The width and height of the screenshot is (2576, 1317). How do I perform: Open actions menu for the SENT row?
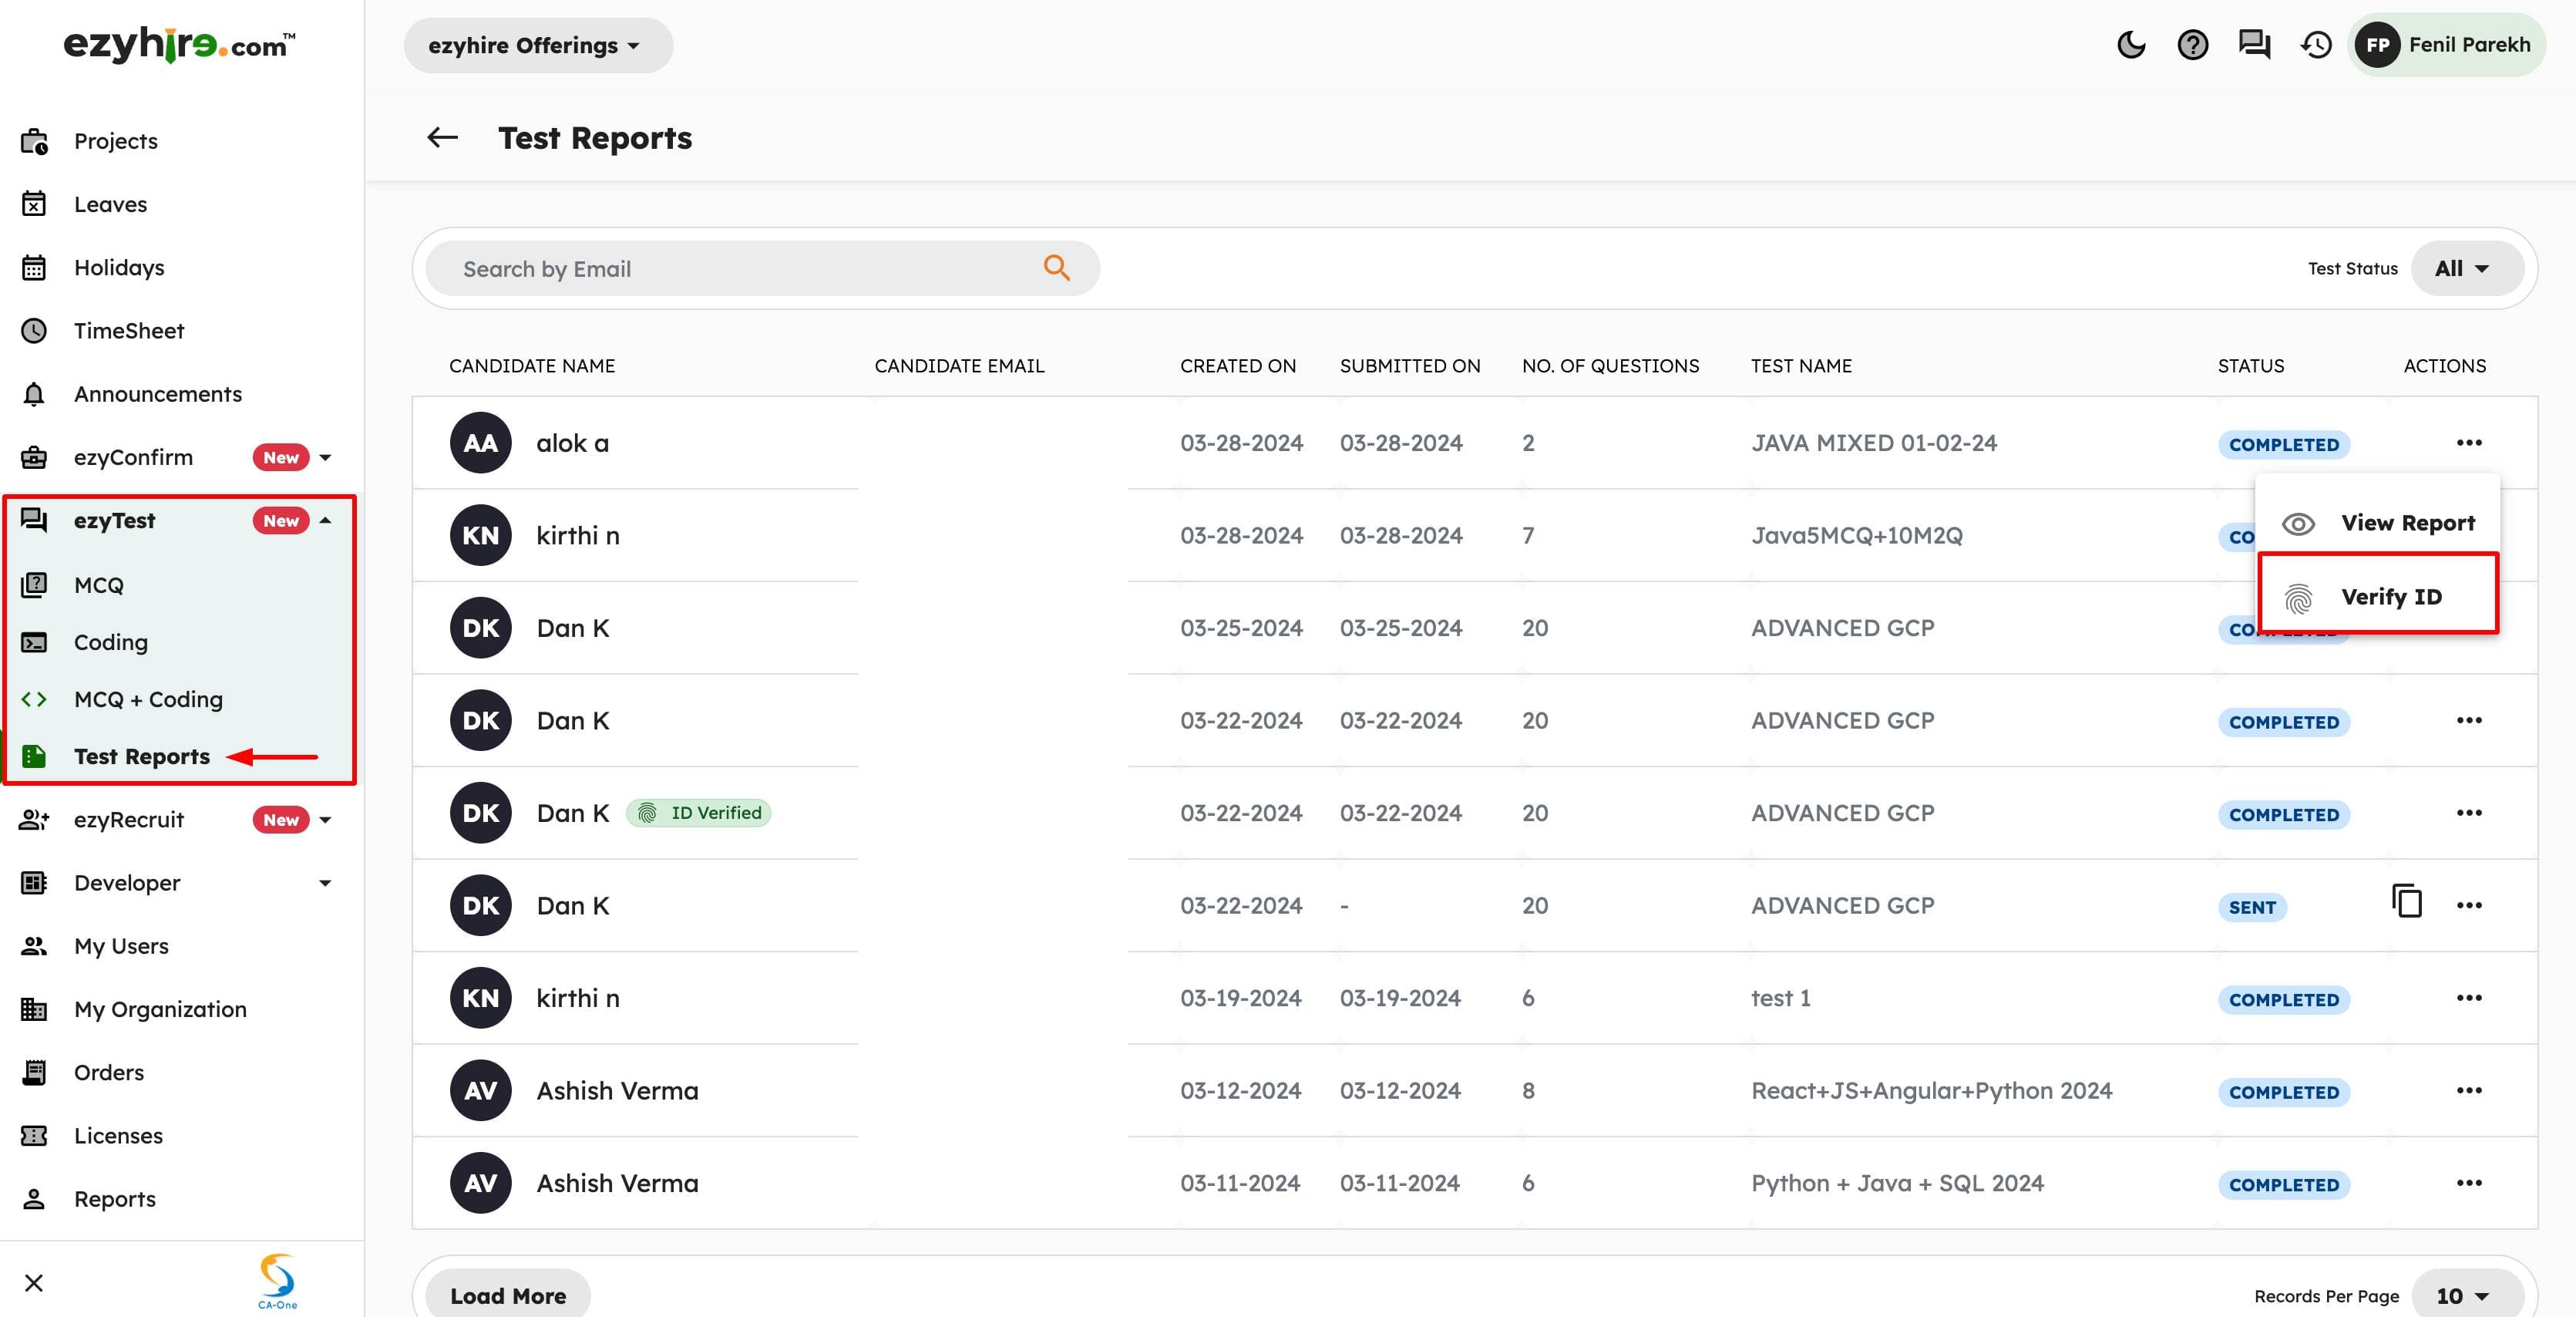click(x=2469, y=905)
